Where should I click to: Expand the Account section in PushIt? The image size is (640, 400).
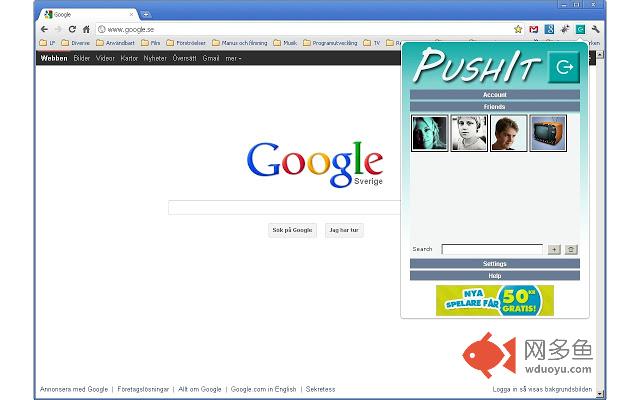495,95
